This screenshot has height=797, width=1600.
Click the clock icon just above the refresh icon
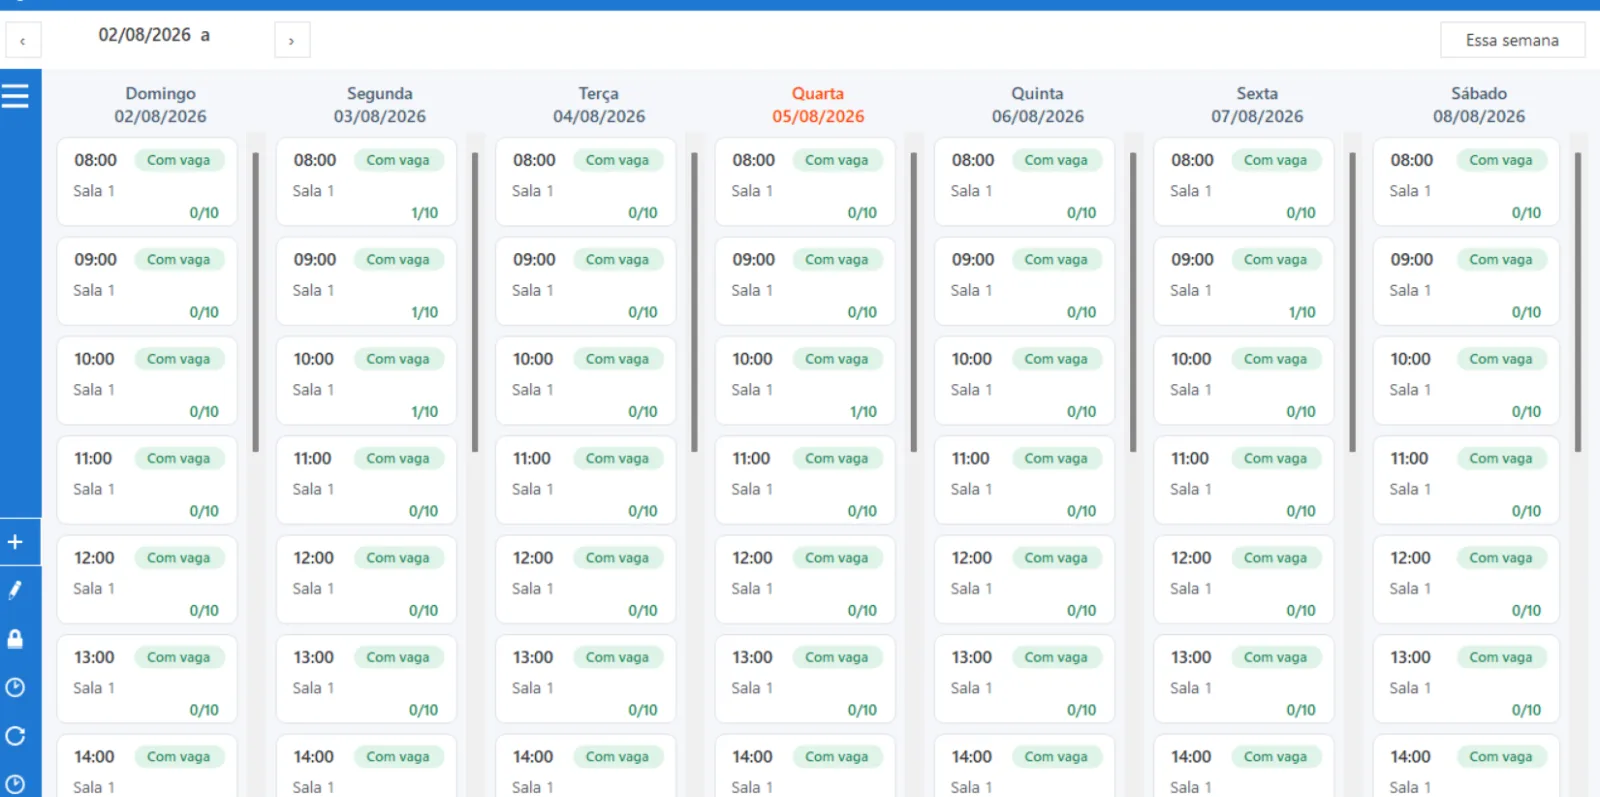pyautogui.click(x=15, y=687)
